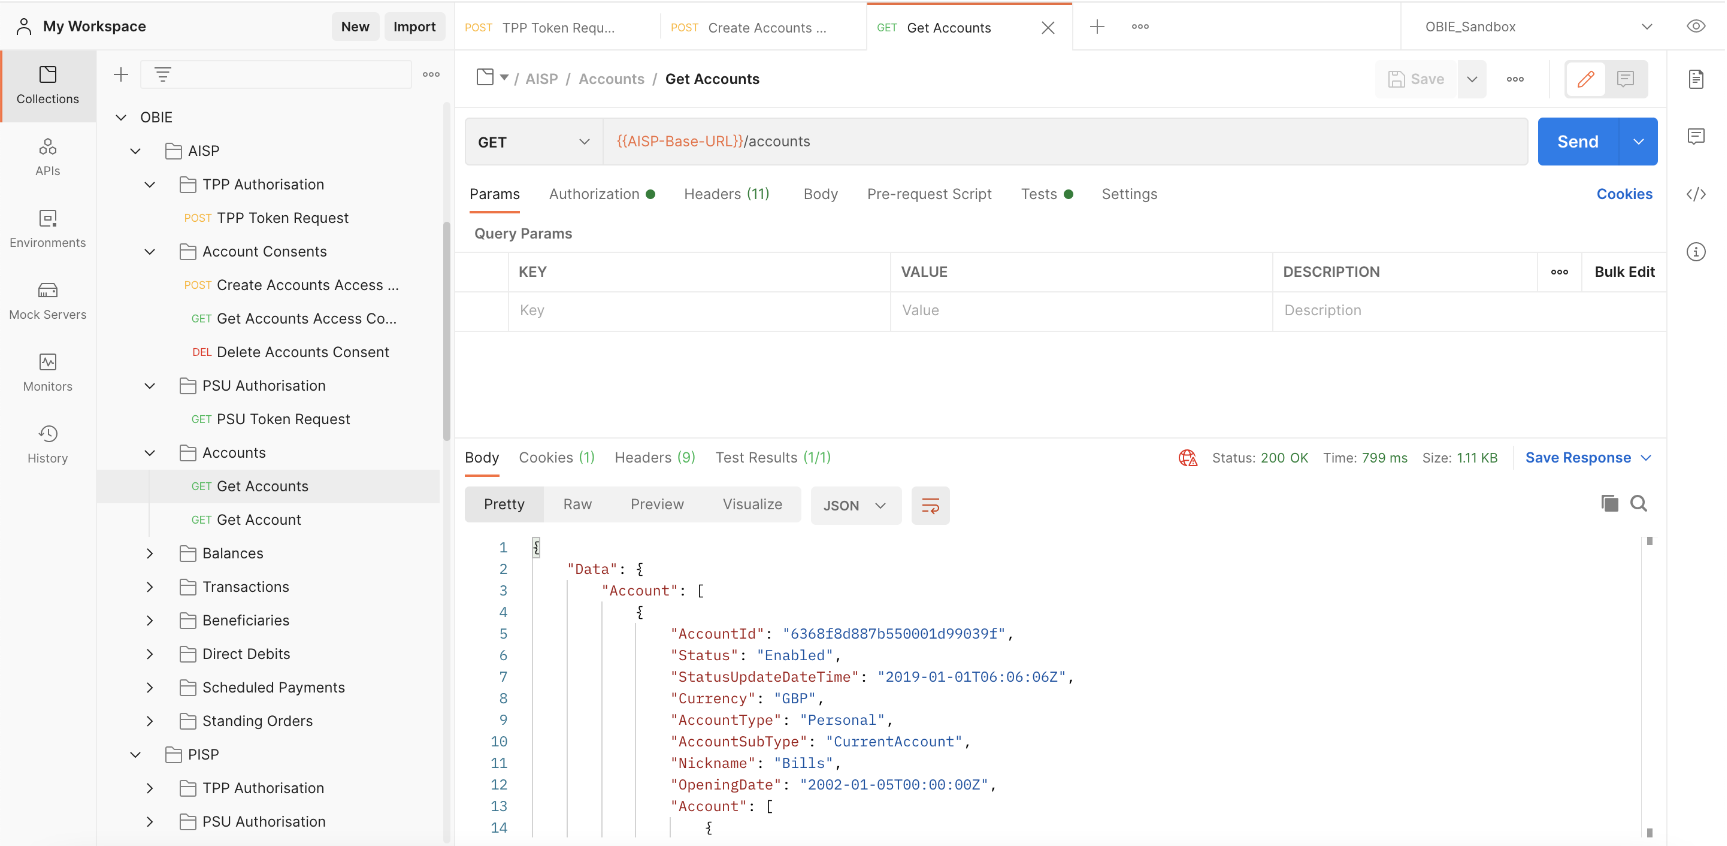The height and width of the screenshot is (846, 1727).
Task: Click the query param Key input field
Action: (699, 311)
